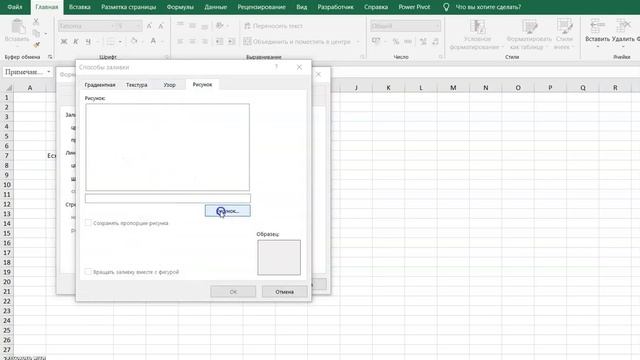
Task: Click the Borders icon in font group
Action: [x=111, y=41]
